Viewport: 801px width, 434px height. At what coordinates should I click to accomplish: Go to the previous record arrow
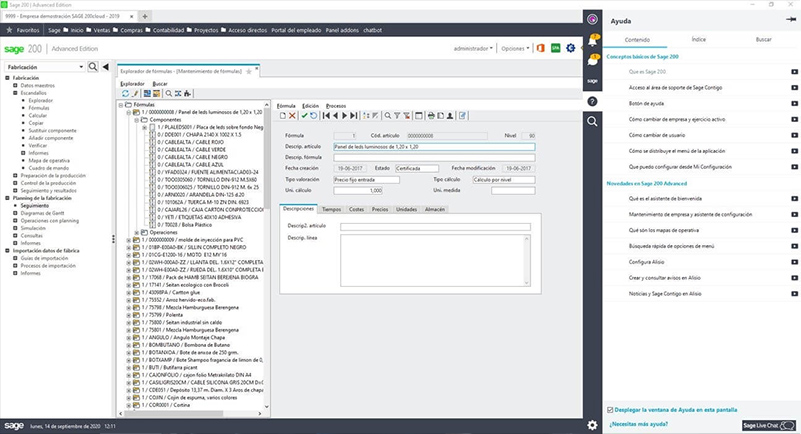click(335, 116)
